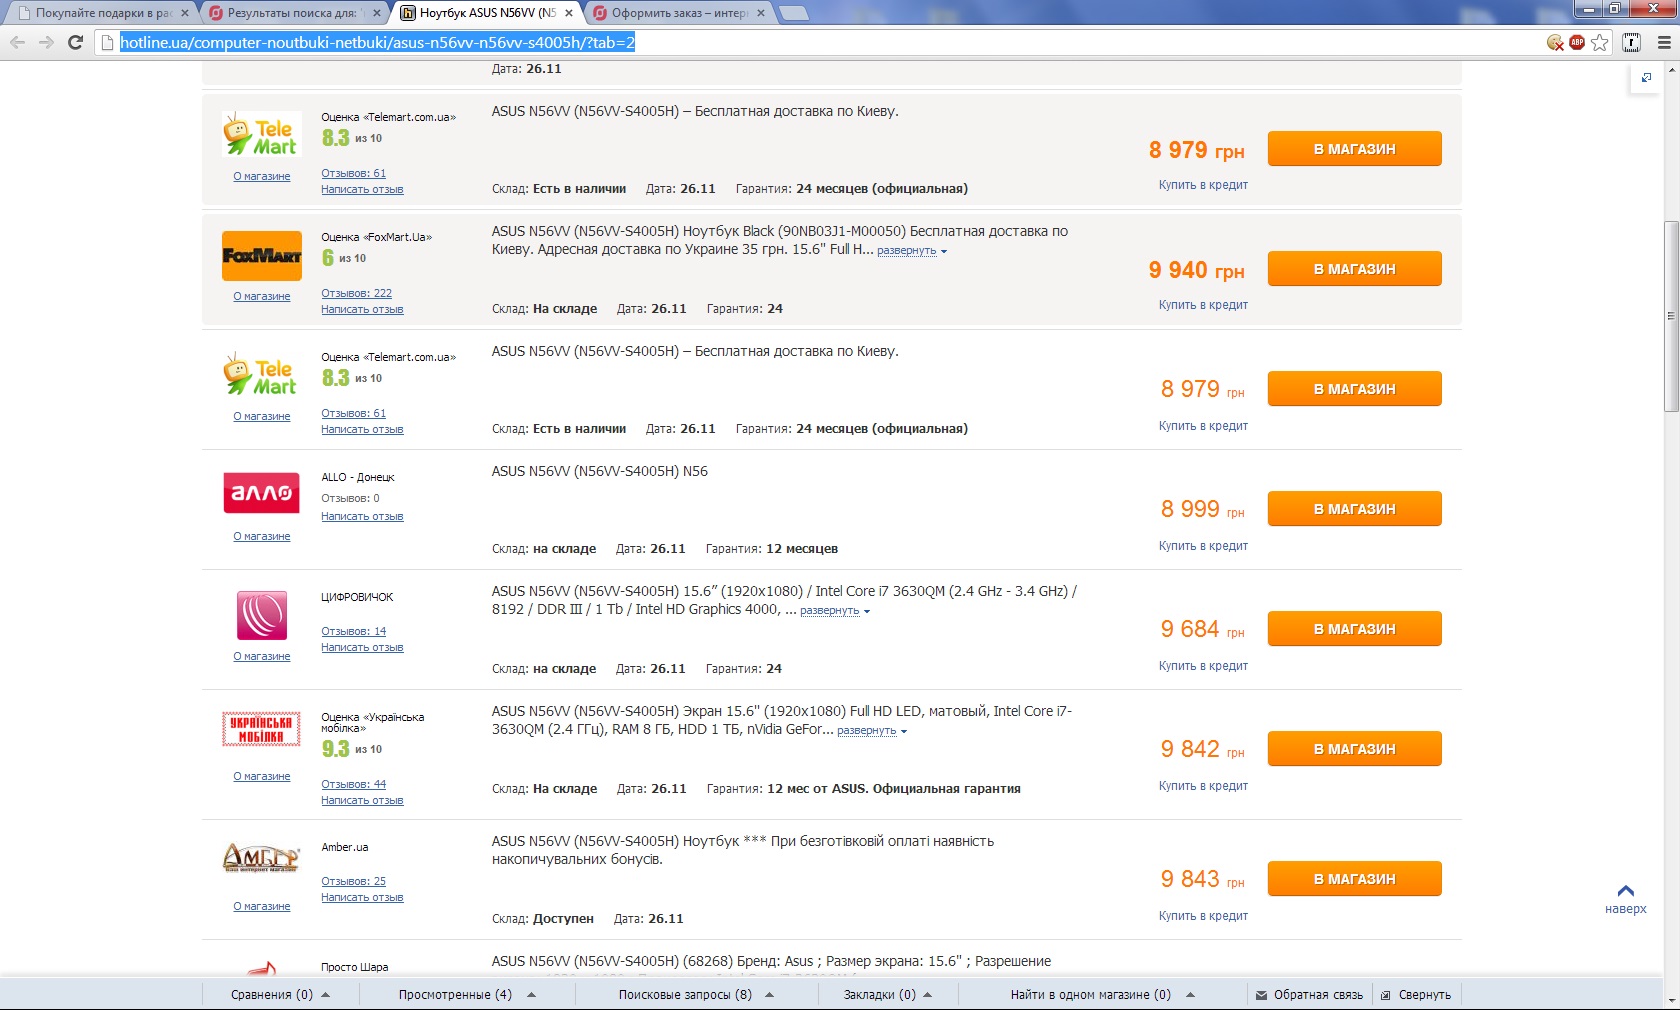Close the 'Оформить заказ' tab
Viewport: 1680px width, 1010px height.
pos(761,13)
